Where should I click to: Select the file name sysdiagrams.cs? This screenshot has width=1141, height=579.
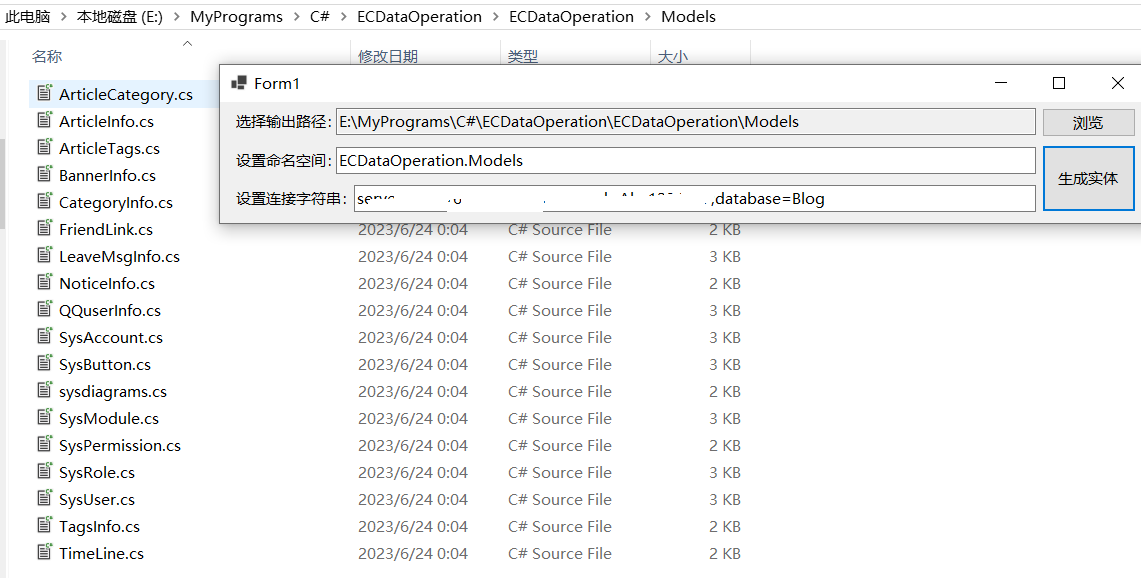[x=113, y=391]
